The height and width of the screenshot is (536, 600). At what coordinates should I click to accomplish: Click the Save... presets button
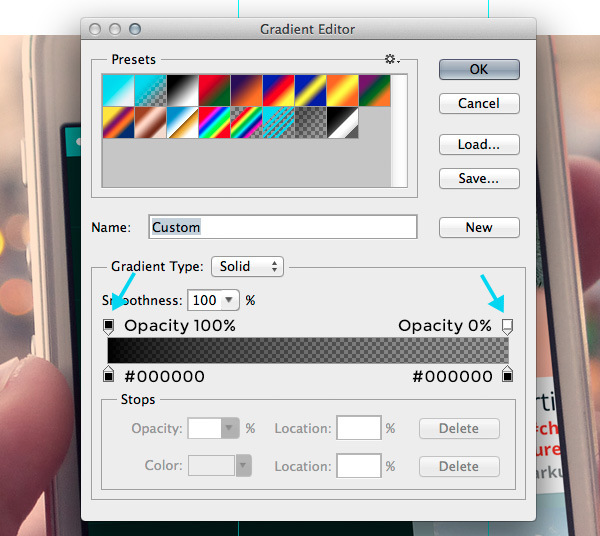479,178
